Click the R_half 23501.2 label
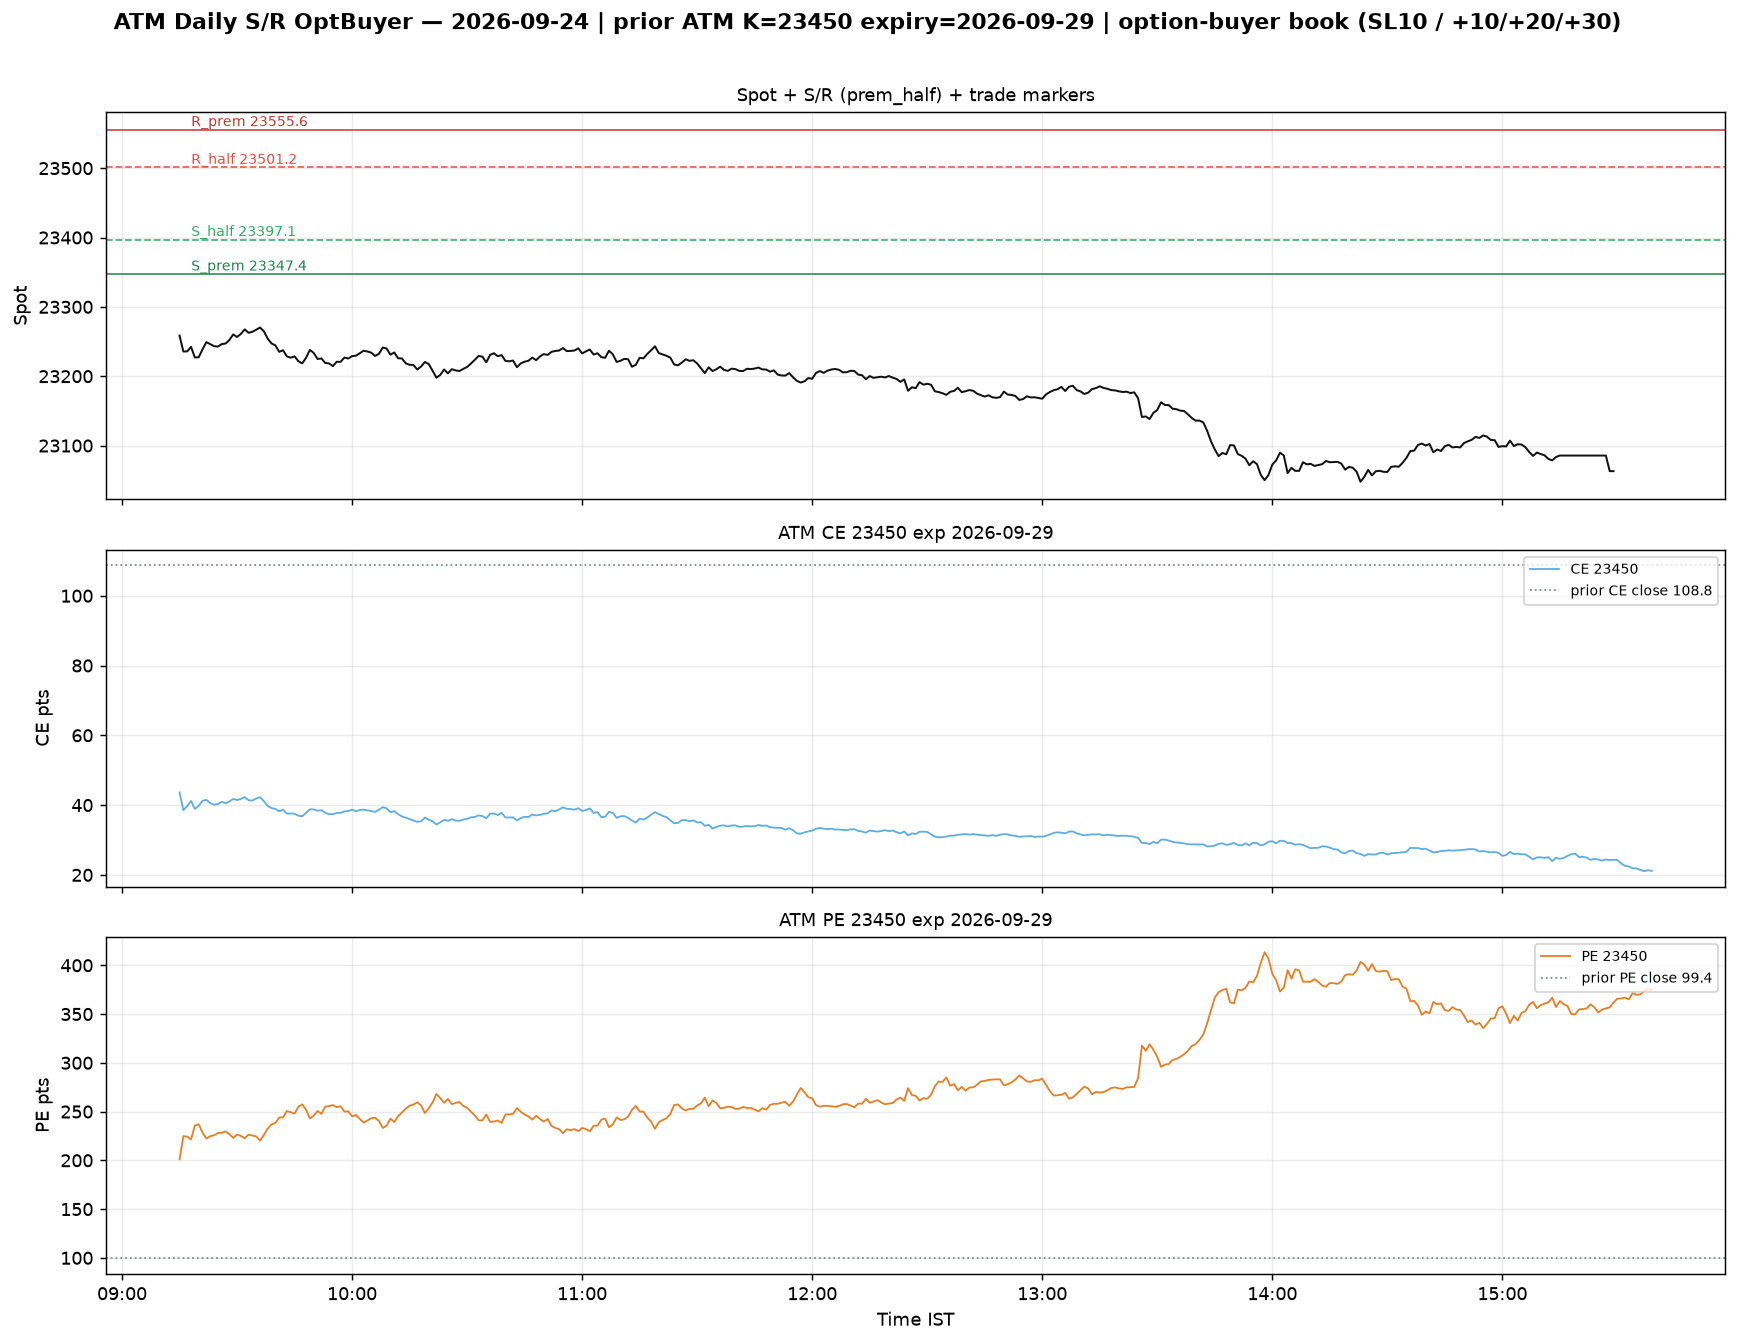Viewport: 1738px width, 1343px height. [x=244, y=159]
